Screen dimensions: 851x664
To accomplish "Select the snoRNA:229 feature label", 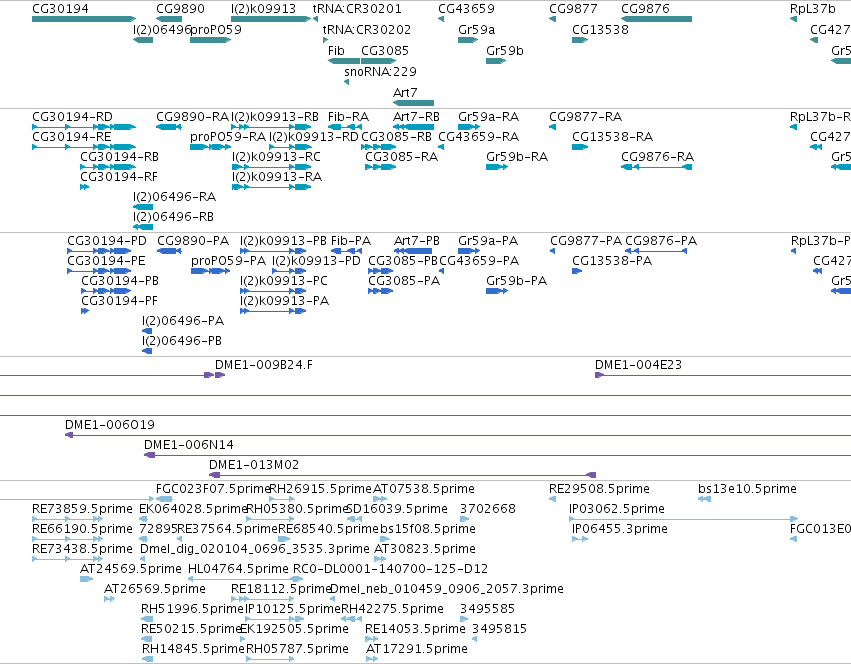I will (380, 71).
